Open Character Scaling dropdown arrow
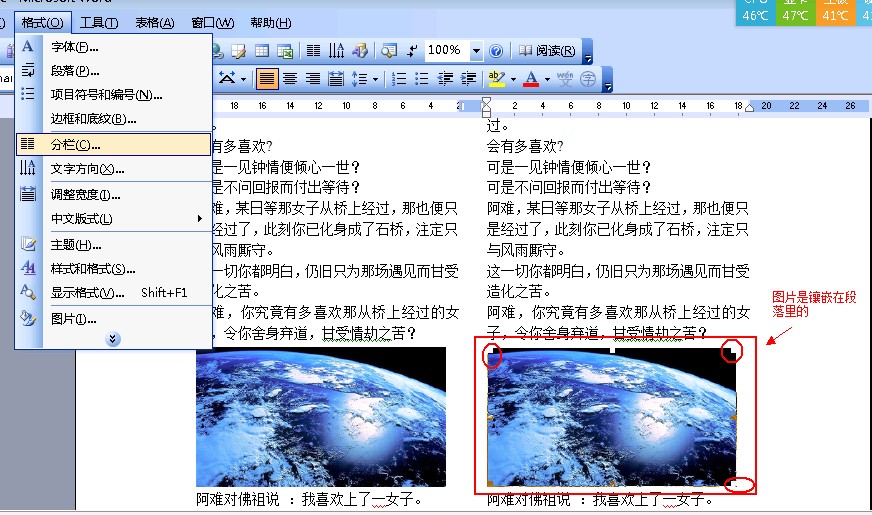Image resolution: width=872 pixels, height=515 pixels. coord(244,79)
